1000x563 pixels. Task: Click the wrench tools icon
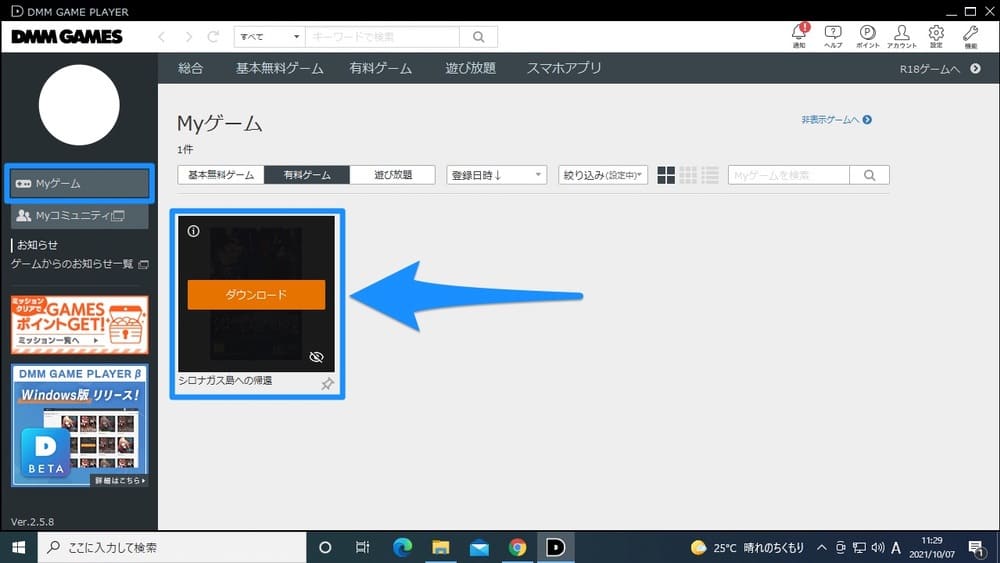(970, 34)
